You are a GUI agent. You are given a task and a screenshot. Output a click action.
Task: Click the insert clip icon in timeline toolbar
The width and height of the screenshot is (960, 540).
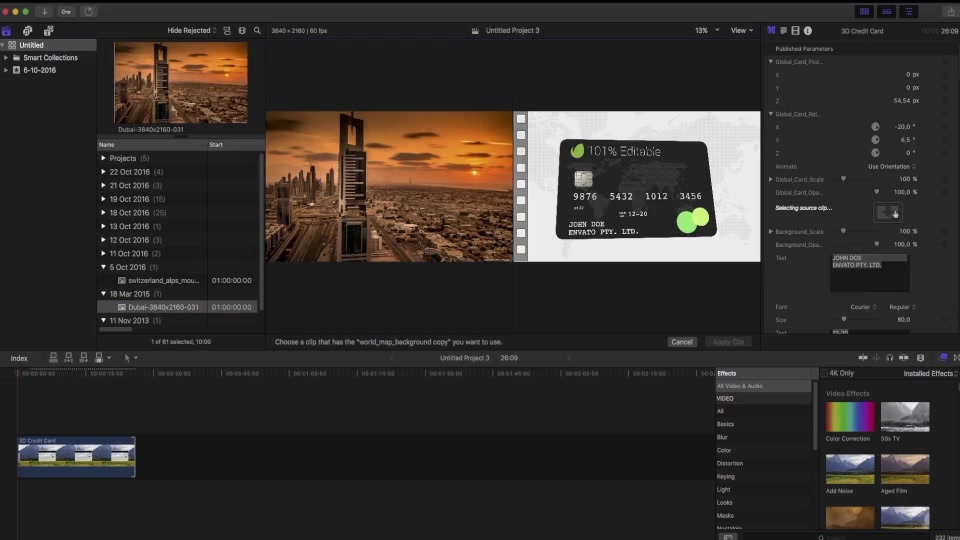69,358
